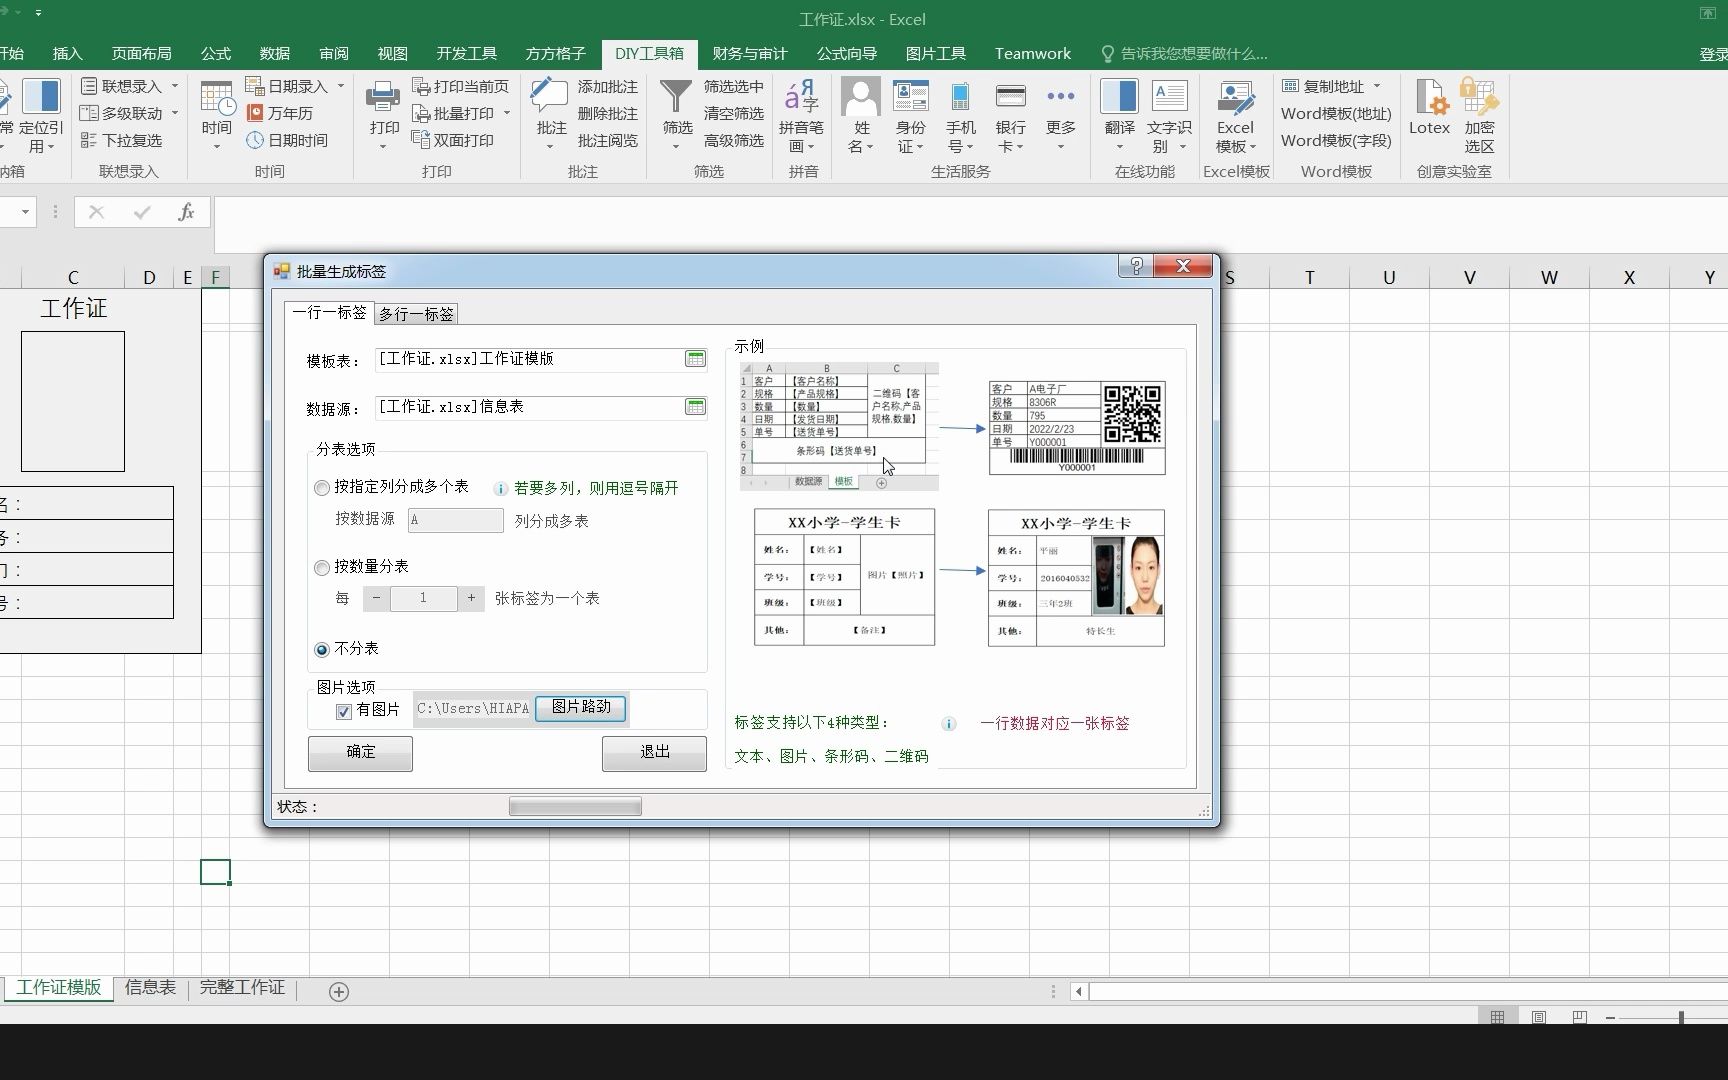Open the 复制地址 dropdown arrow
The image size is (1728, 1080).
1377,86
